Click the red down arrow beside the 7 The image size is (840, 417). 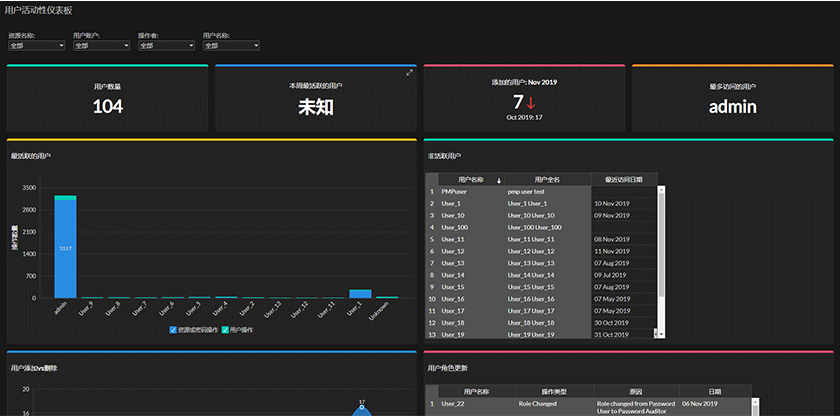(x=530, y=103)
